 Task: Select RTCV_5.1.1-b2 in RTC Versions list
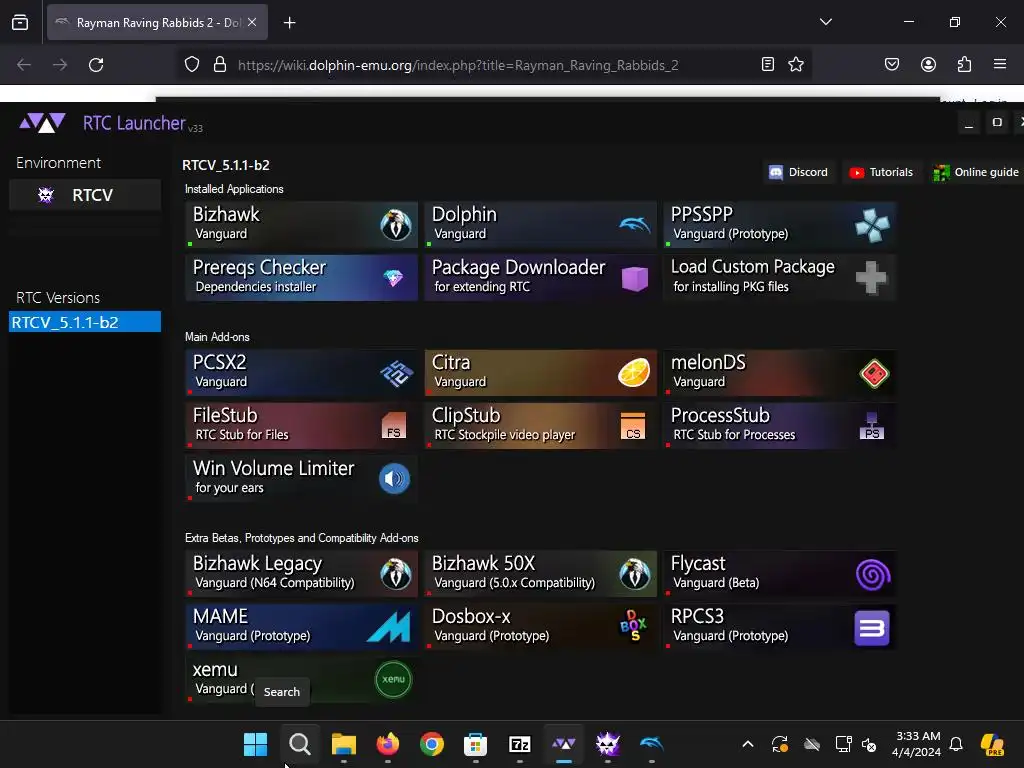[x=85, y=322]
